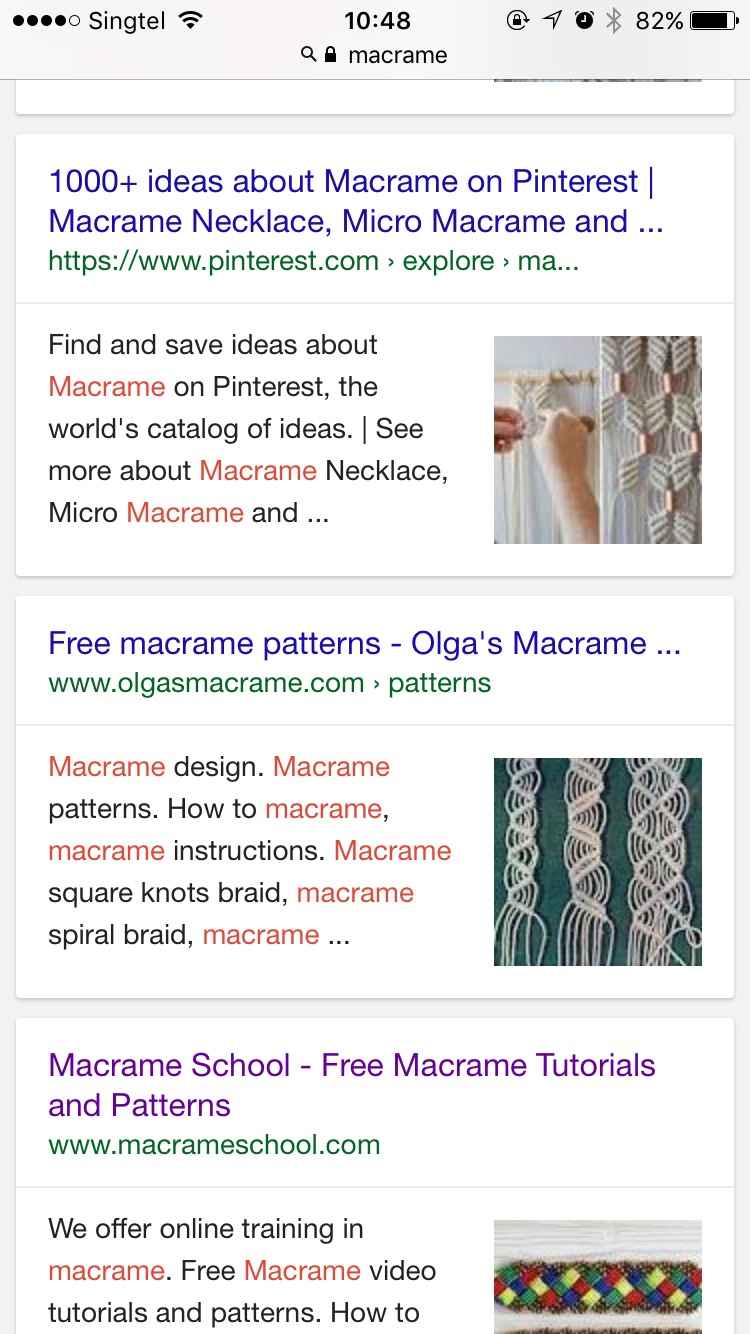The width and height of the screenshot is (750, 1334).
Task: Tap the Wi-Fi status icon
Action: coord(189,20)
